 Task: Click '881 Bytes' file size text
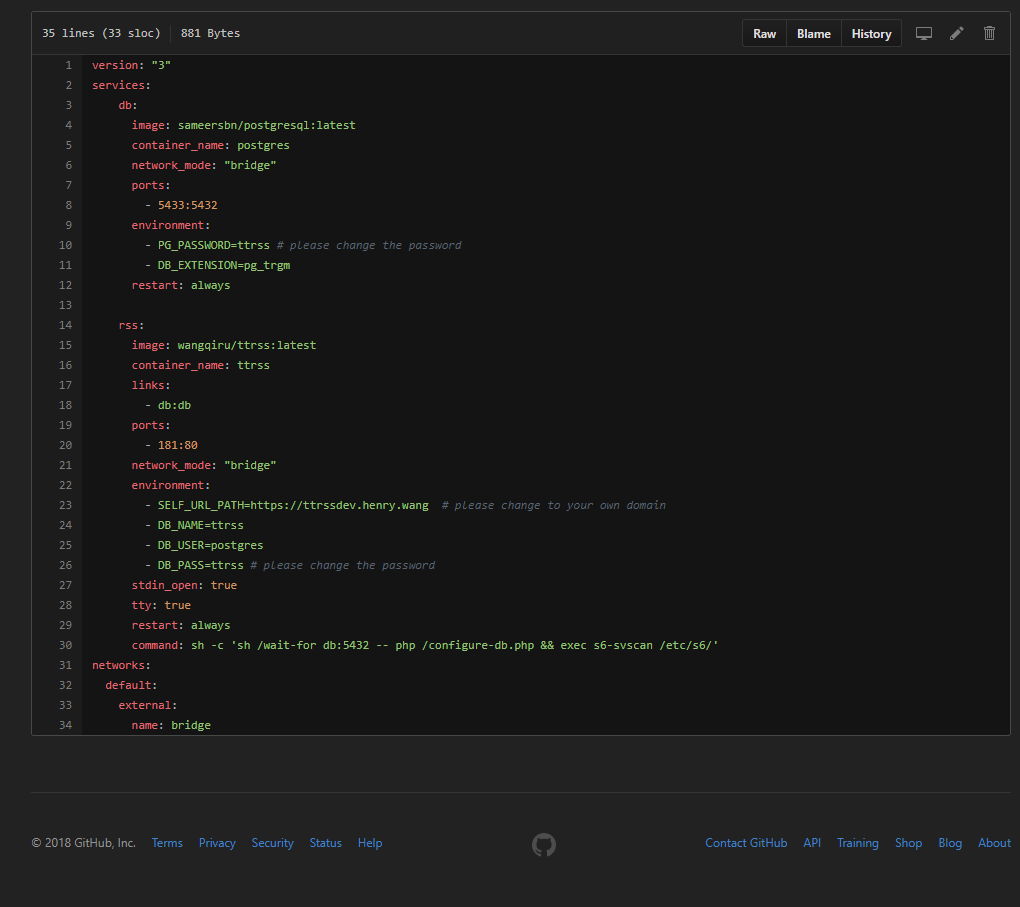coord(210,33)
